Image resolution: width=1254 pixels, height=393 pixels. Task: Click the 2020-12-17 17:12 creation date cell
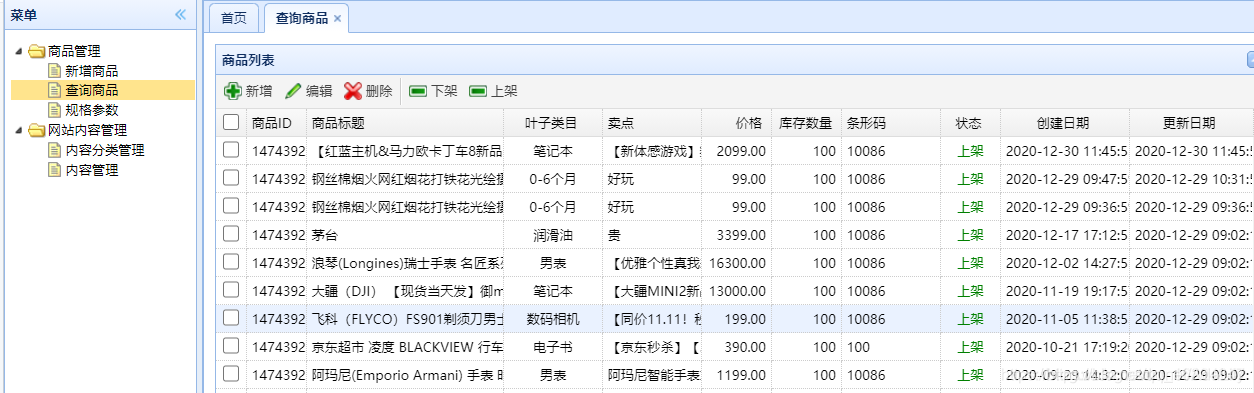click(1065, 235)
